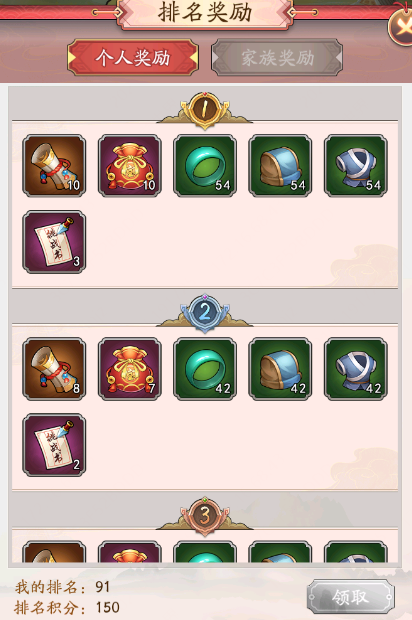Tap rank 1 blue robe reward icon
The height and width of the screenshot is (620, 412).
point(356,166)
